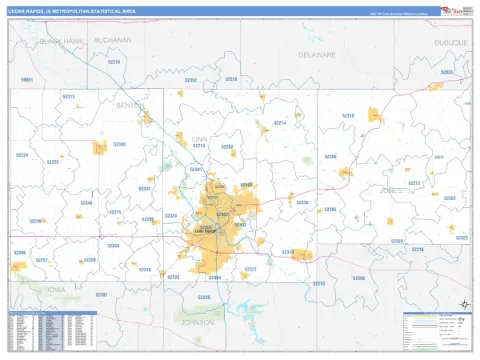480x360 pixels.
Task: Click ZIP code 52349 label
Action: [120, 144]
